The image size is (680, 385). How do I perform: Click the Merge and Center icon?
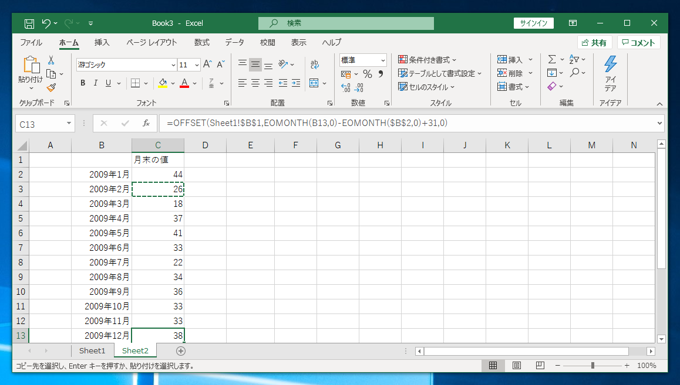[x=314, y=83]
